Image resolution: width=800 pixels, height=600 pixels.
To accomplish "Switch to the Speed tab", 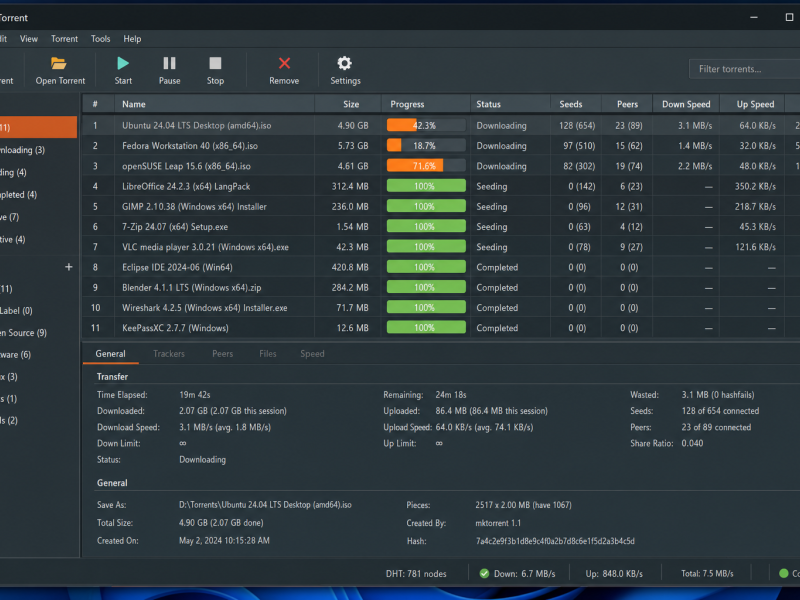I will click(312, 354).
